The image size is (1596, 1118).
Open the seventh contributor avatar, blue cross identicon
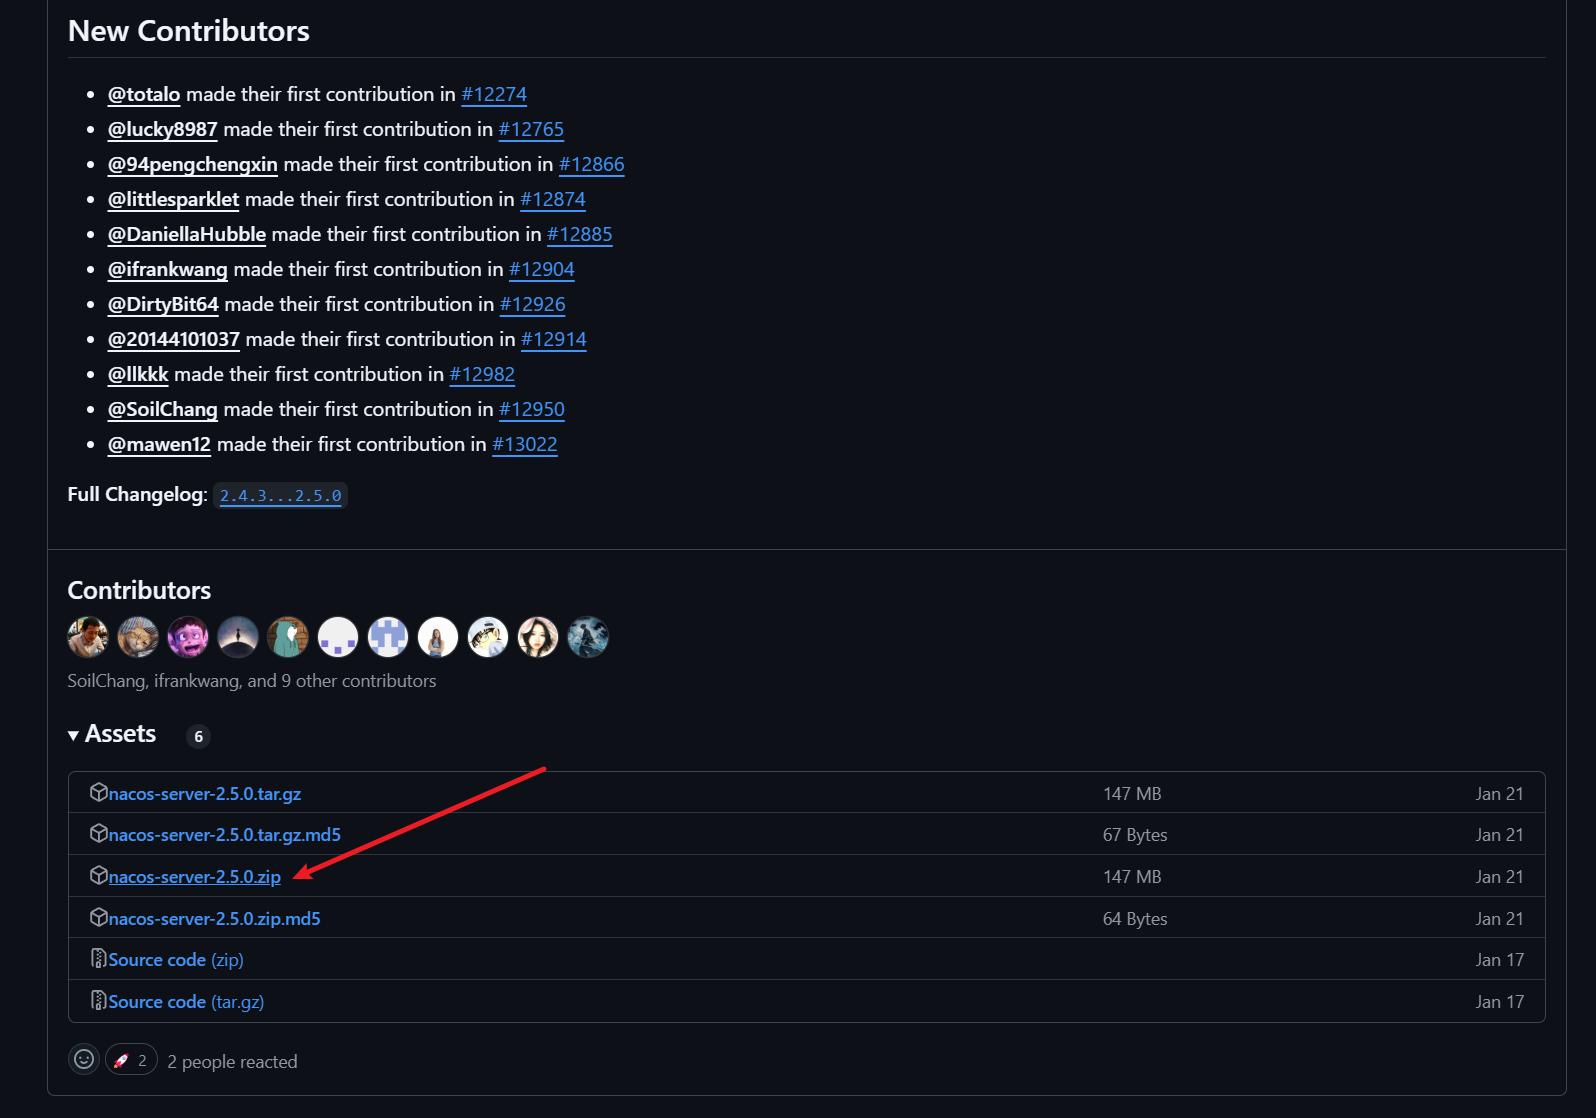click(388, 637)
